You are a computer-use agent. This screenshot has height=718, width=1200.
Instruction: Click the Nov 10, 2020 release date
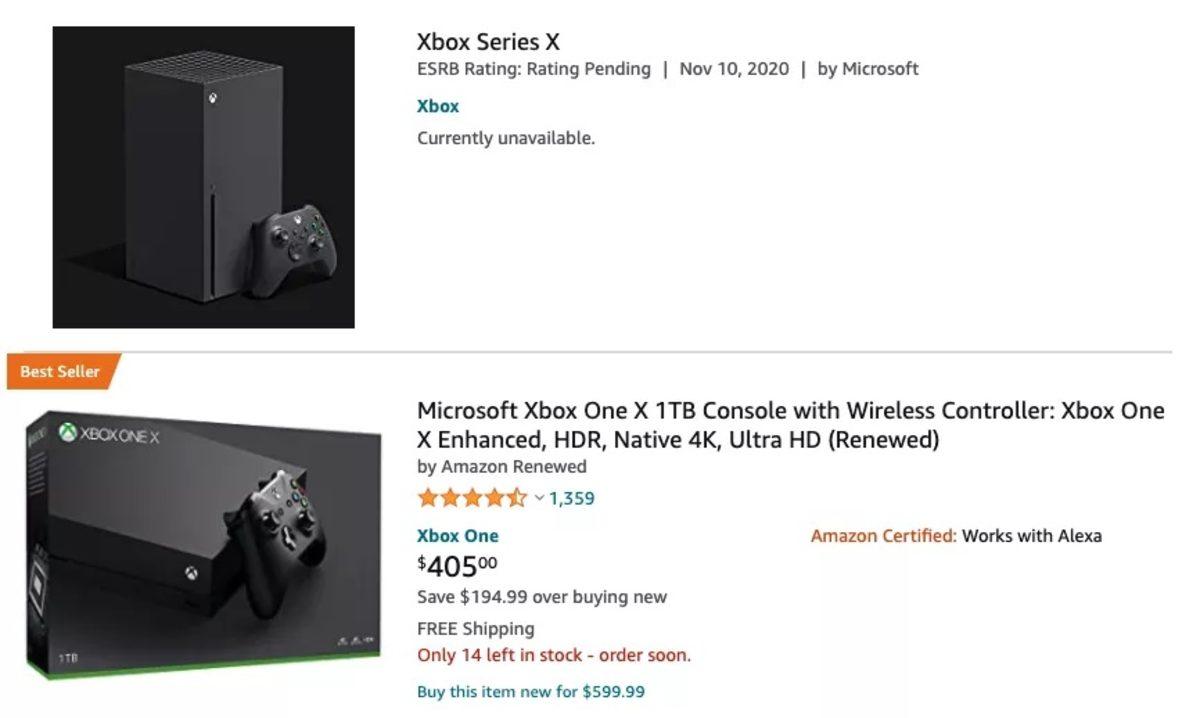(x=732, y=69)
